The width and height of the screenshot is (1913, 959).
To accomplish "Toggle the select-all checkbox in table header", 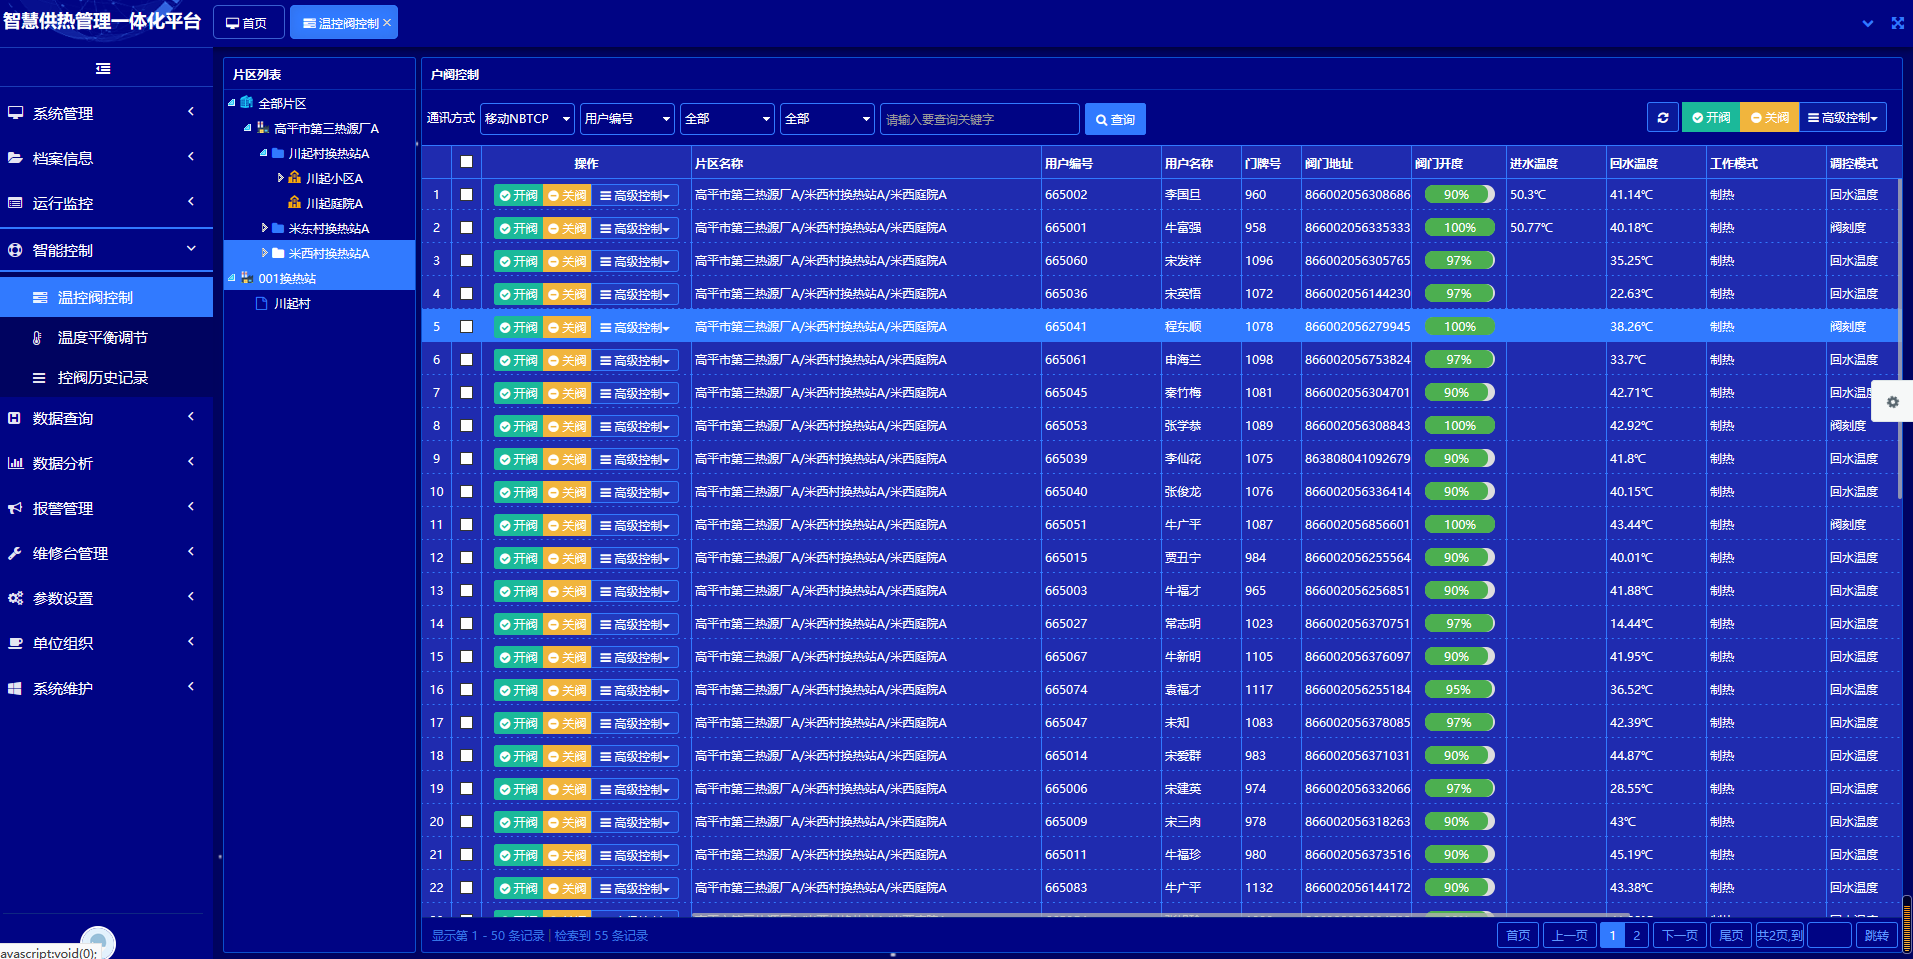I will pos(466,162).
